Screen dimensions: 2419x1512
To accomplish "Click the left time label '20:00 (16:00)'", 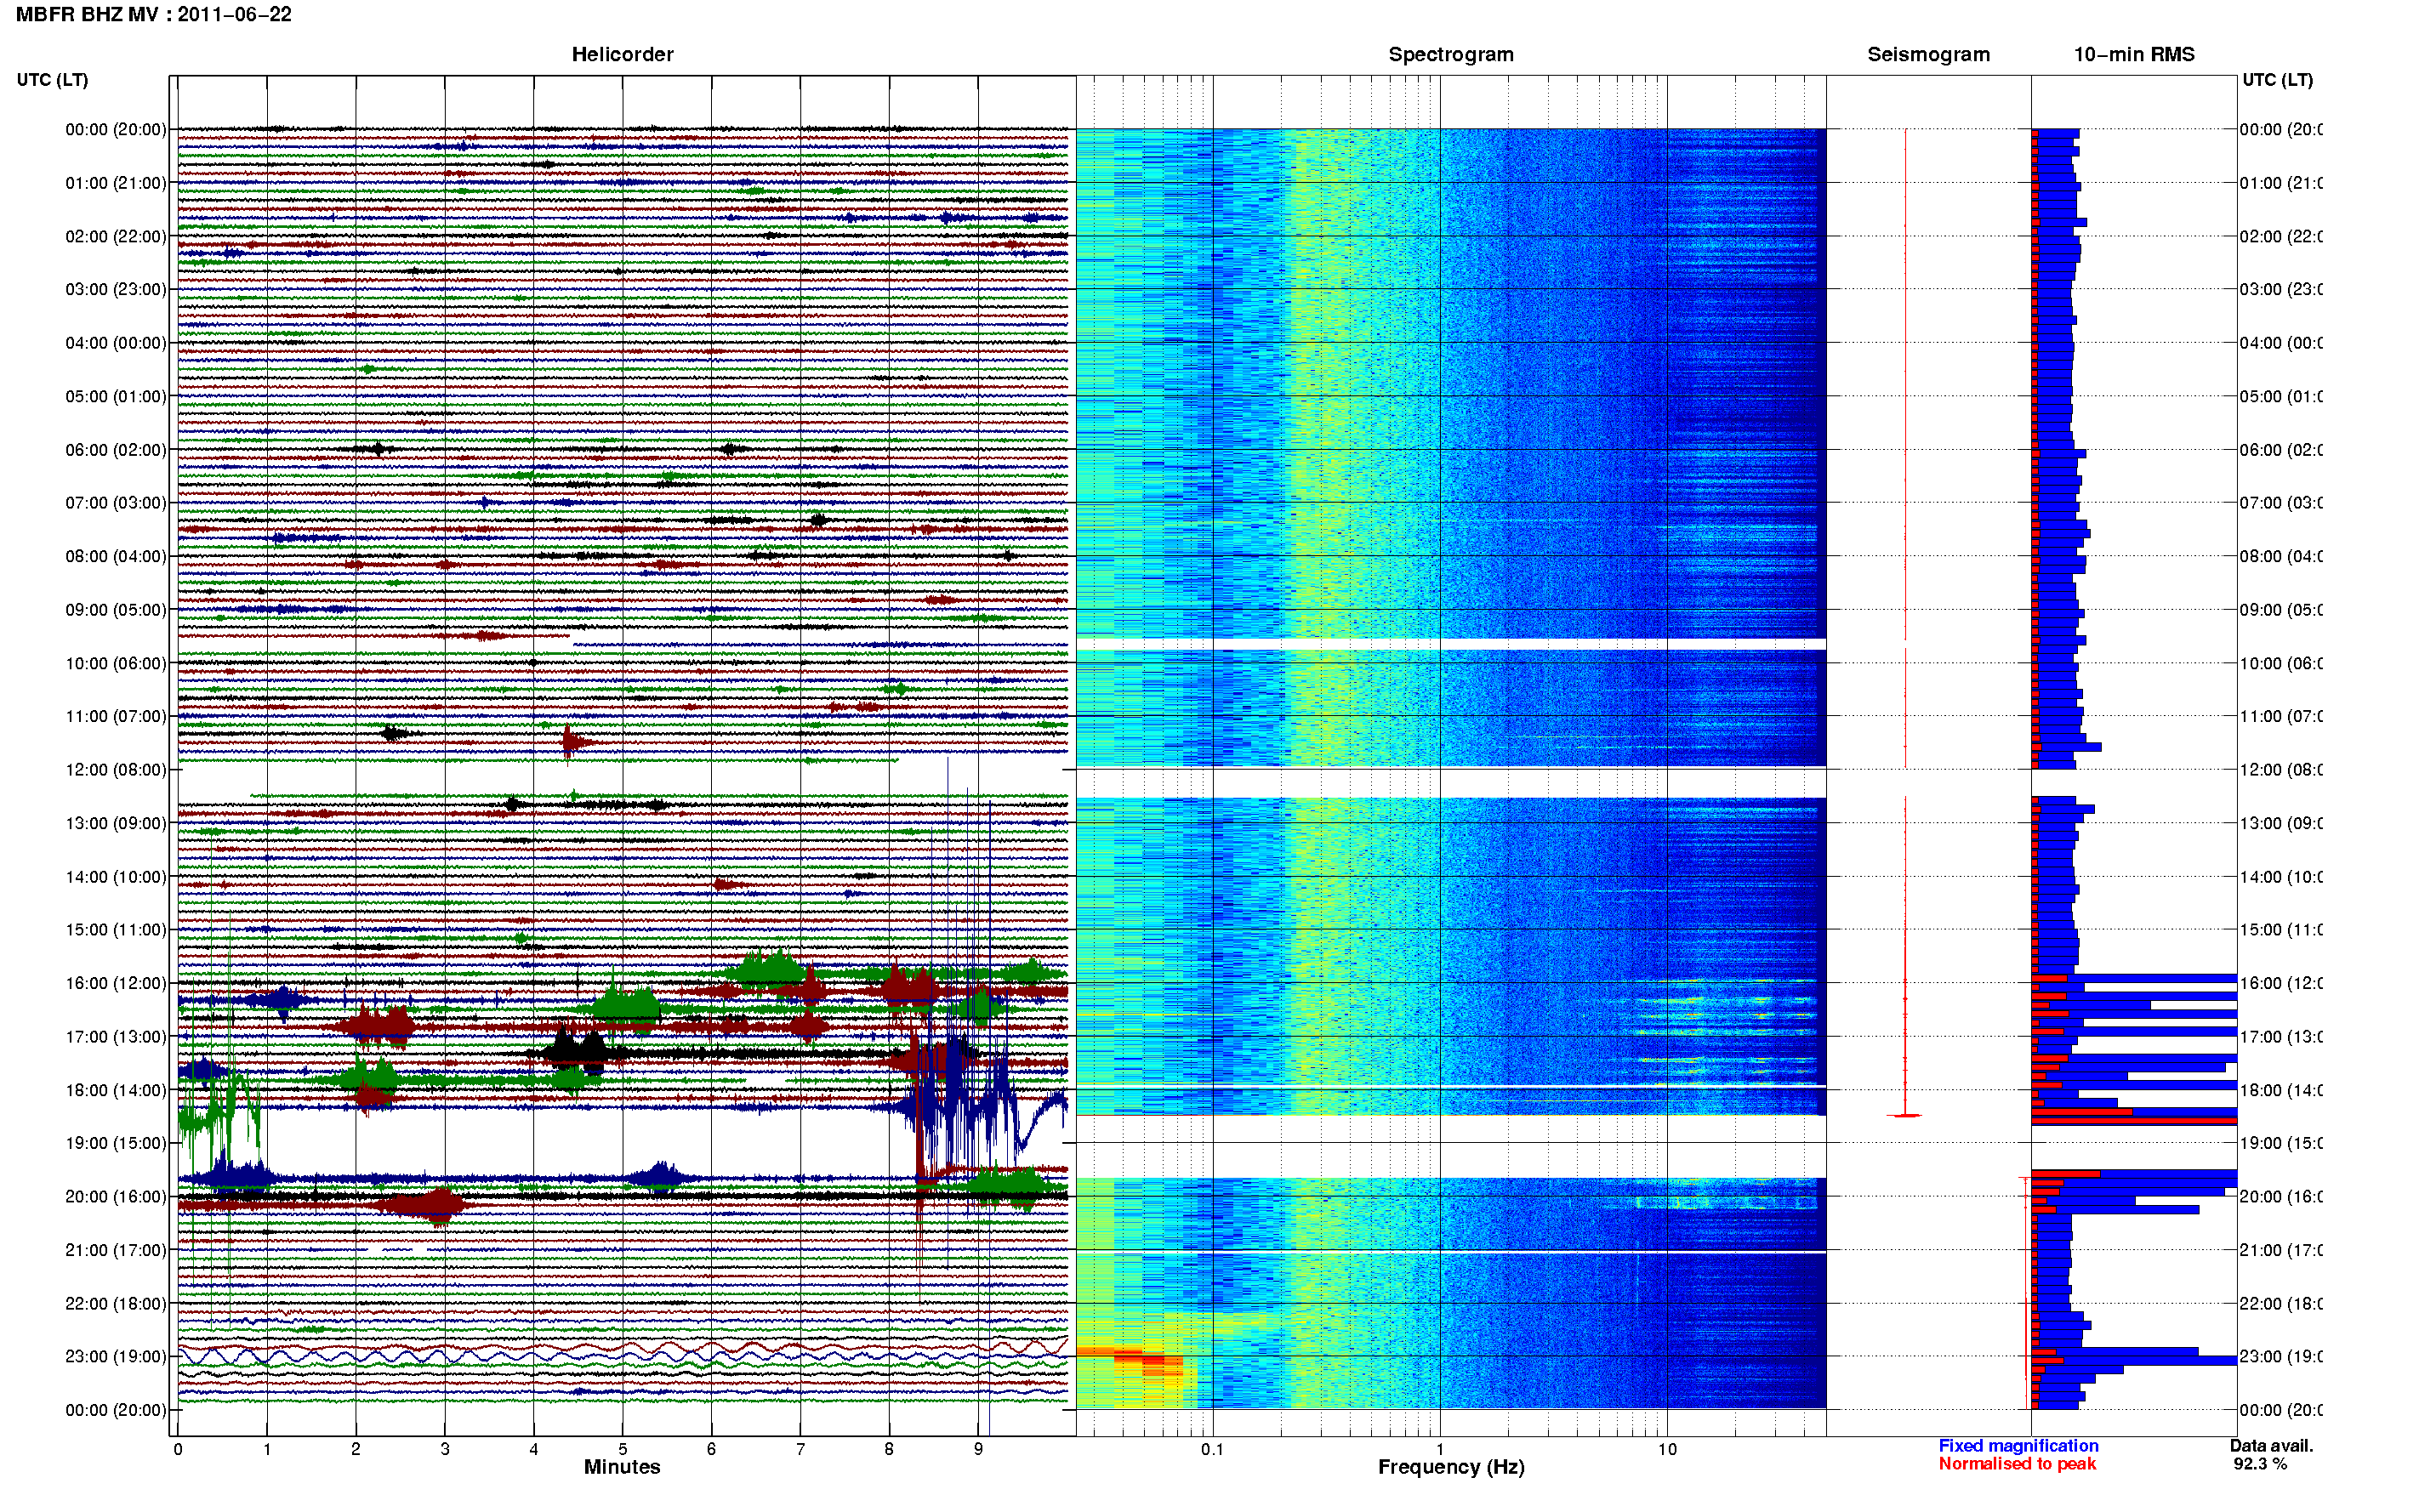I will point(116,1196).
